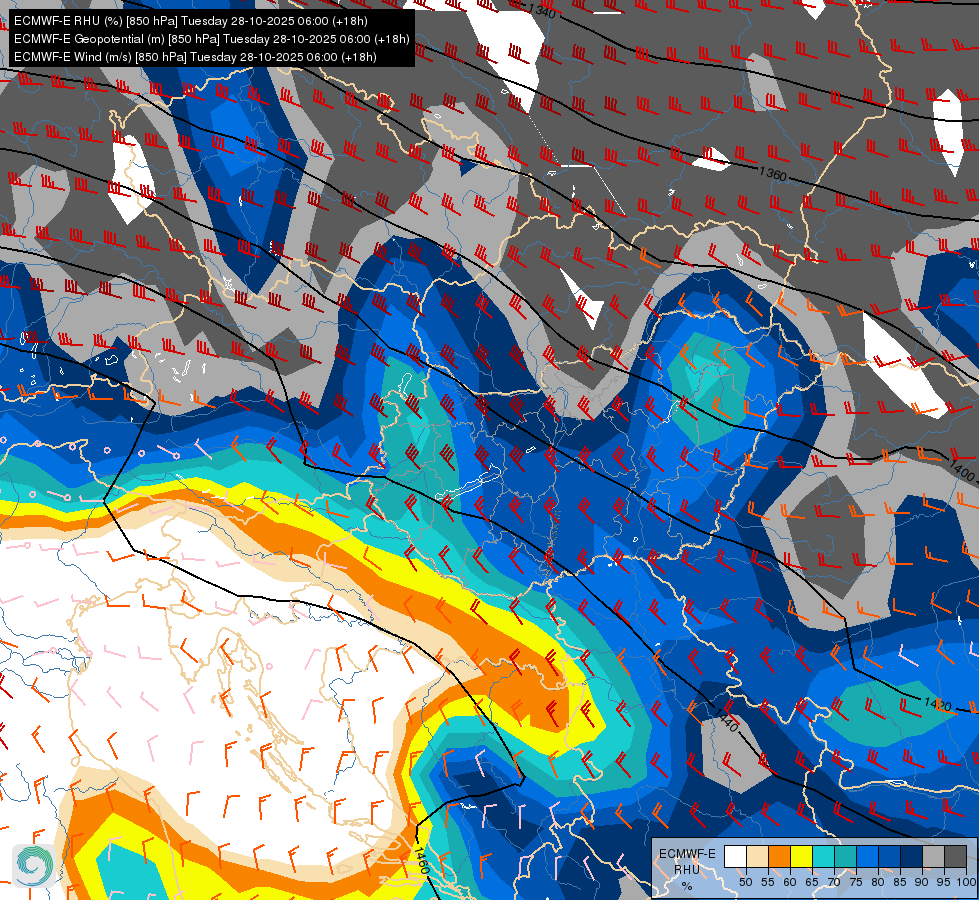Viewport: 979px width, 900px height.
Task: Click the bright blue legend swatch for 75-80
Action: (867, 856)
